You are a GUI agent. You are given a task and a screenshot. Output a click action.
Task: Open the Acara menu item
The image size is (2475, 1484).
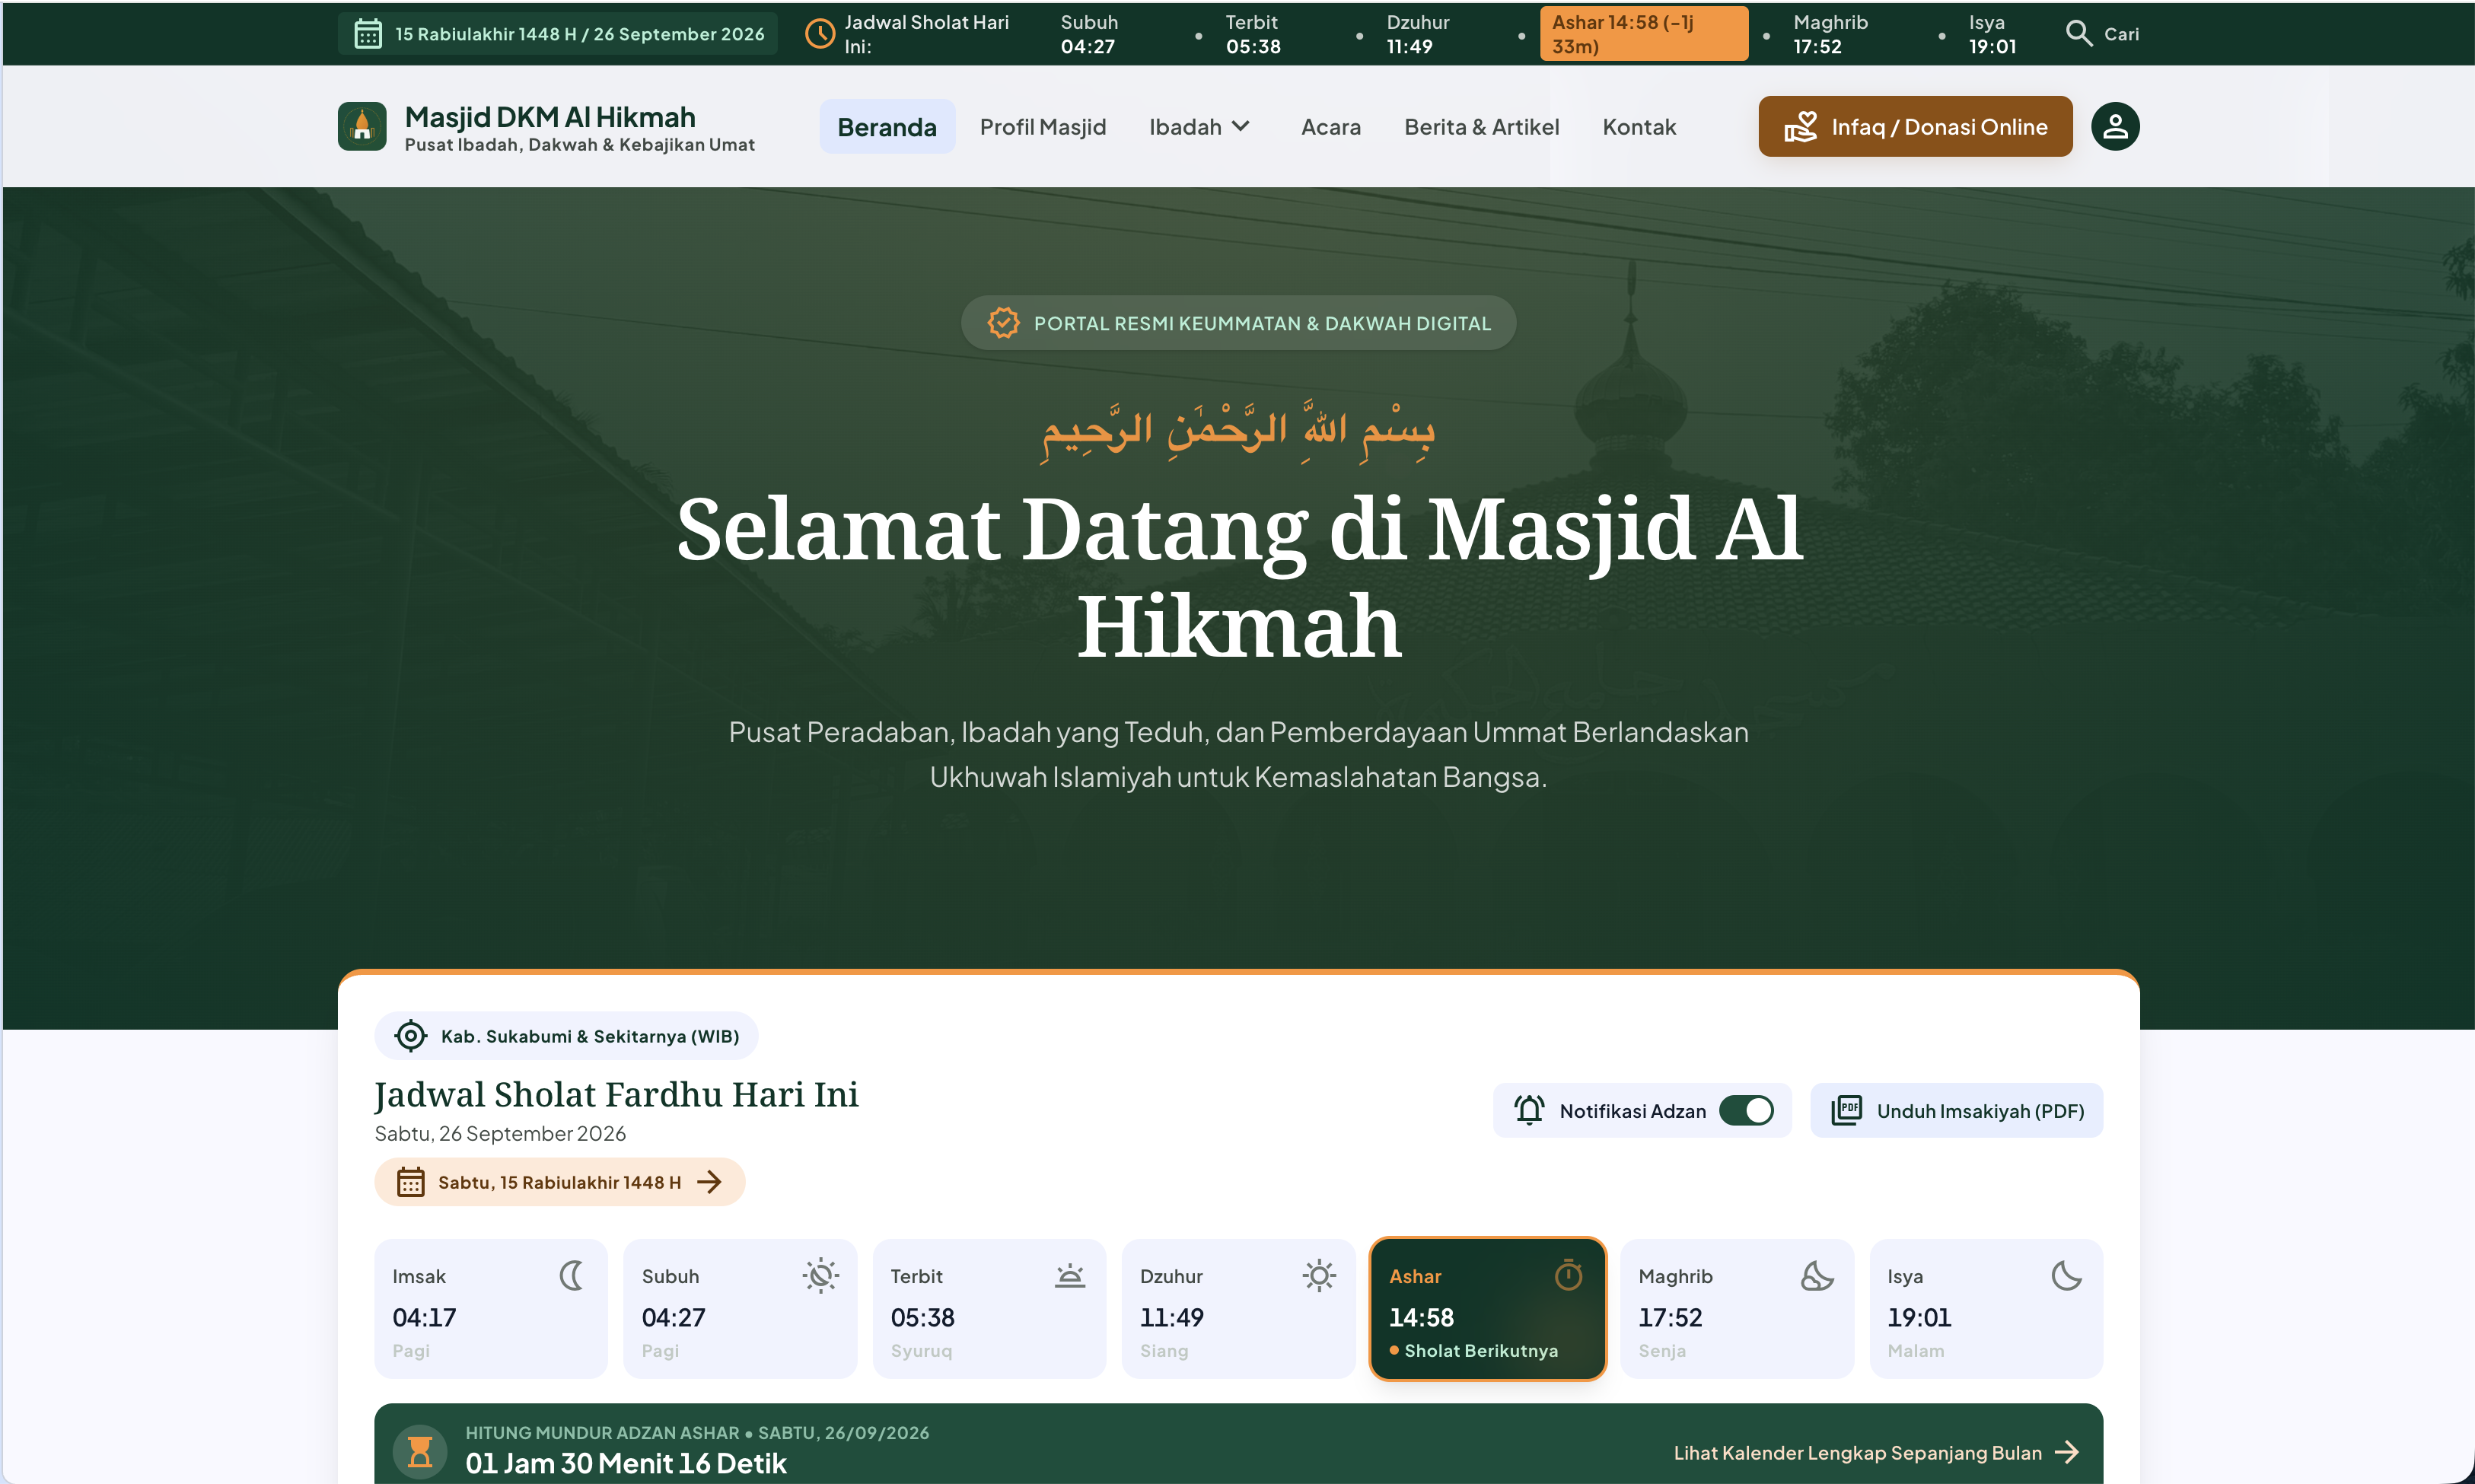pos(1331,127)
